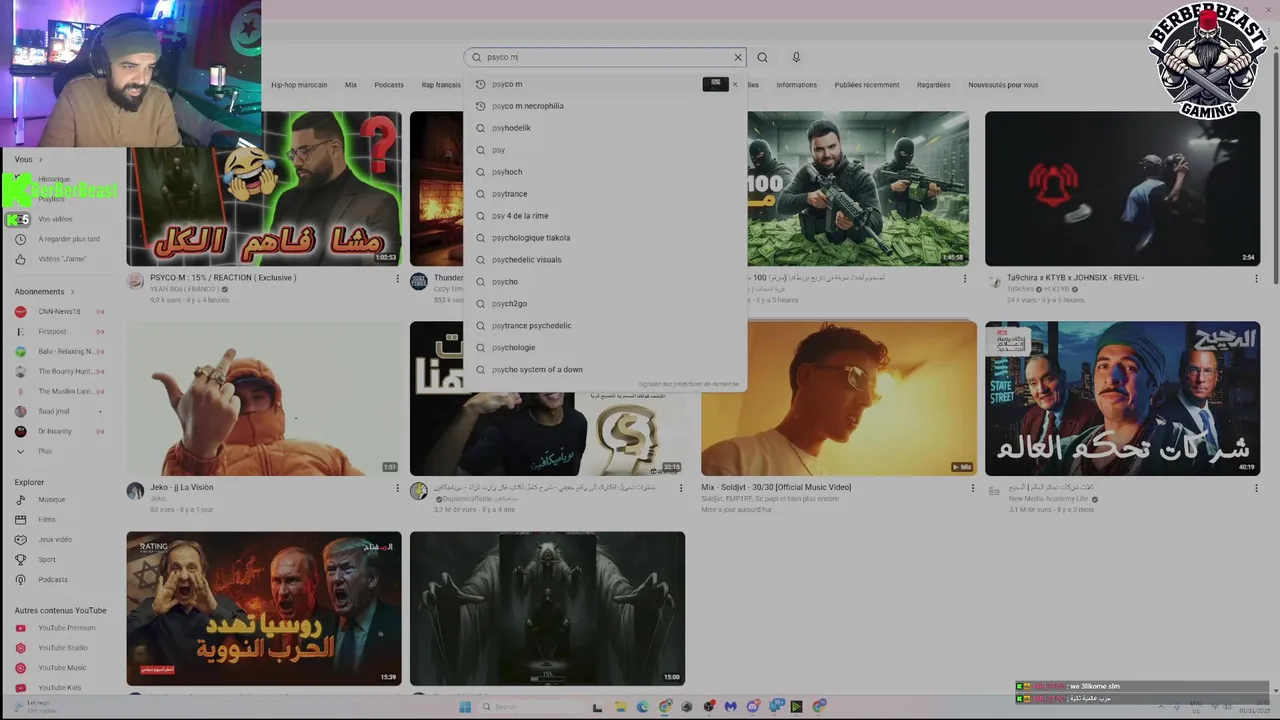This screenshot has height=720, width=1280.
Task: Select the Rap français filter chip
Action: (441, 85)
